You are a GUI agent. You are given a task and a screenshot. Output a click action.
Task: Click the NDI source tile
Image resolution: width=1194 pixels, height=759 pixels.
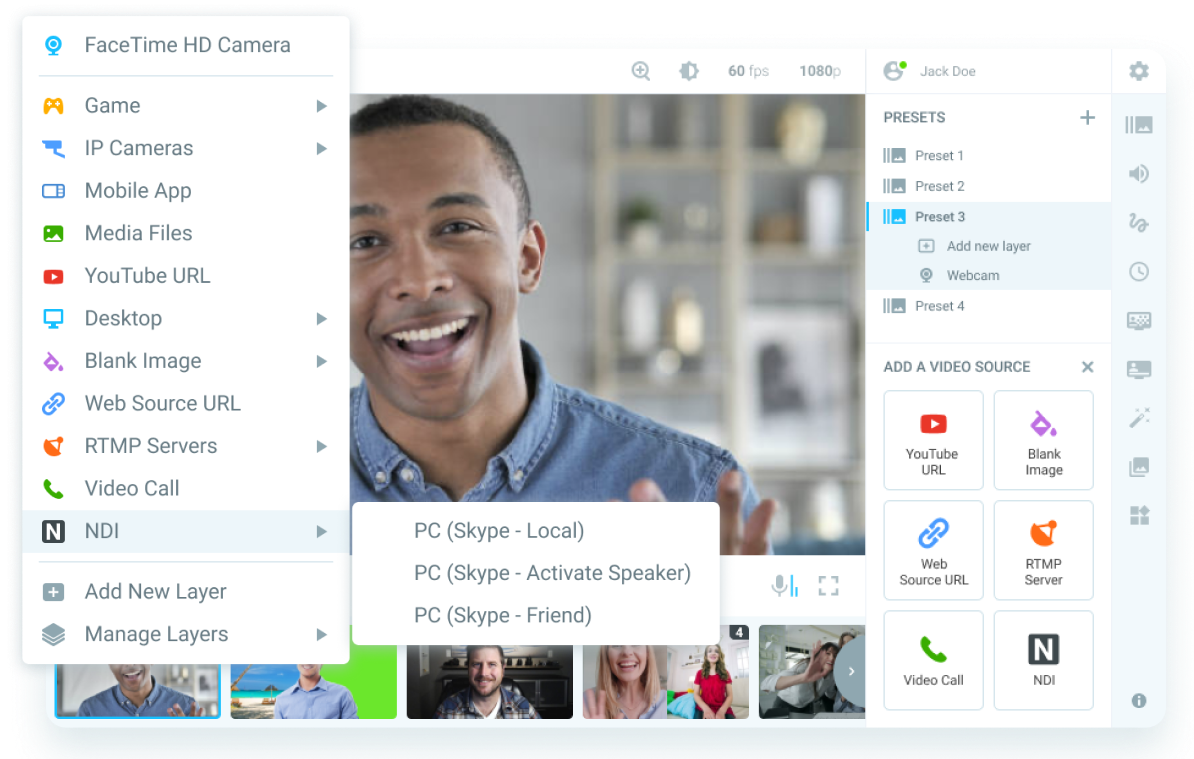pyautogui.click(x=1043, y=660)
